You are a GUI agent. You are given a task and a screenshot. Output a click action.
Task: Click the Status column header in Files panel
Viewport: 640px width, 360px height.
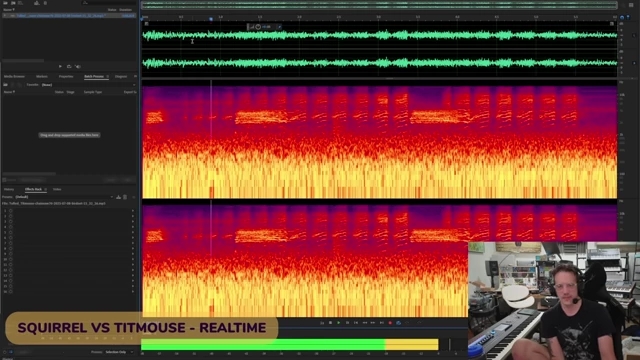112,9
